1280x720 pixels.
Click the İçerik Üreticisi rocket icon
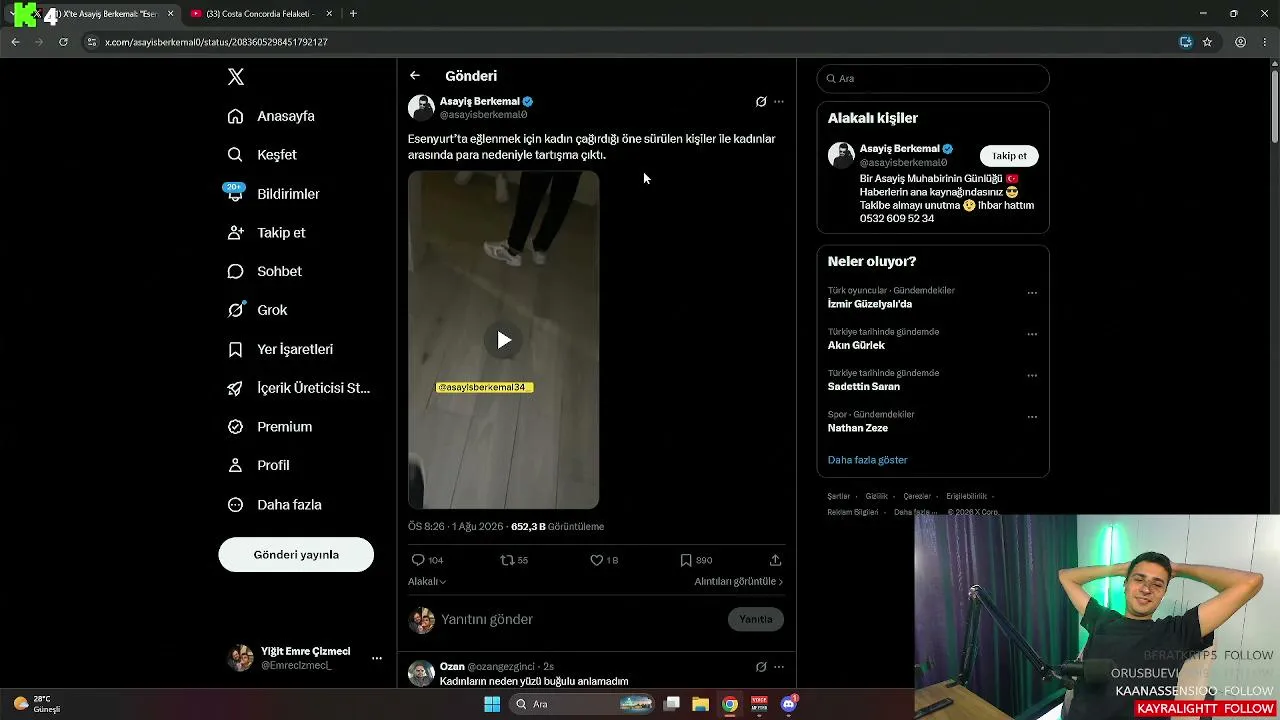235,388
